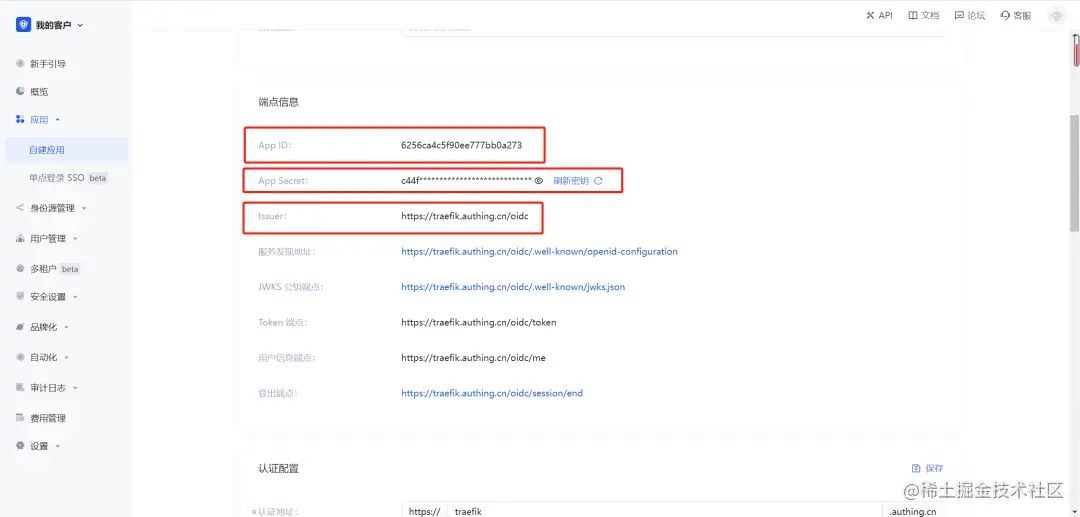Click the 审计日志 log icon

click(x=20, y=388)
